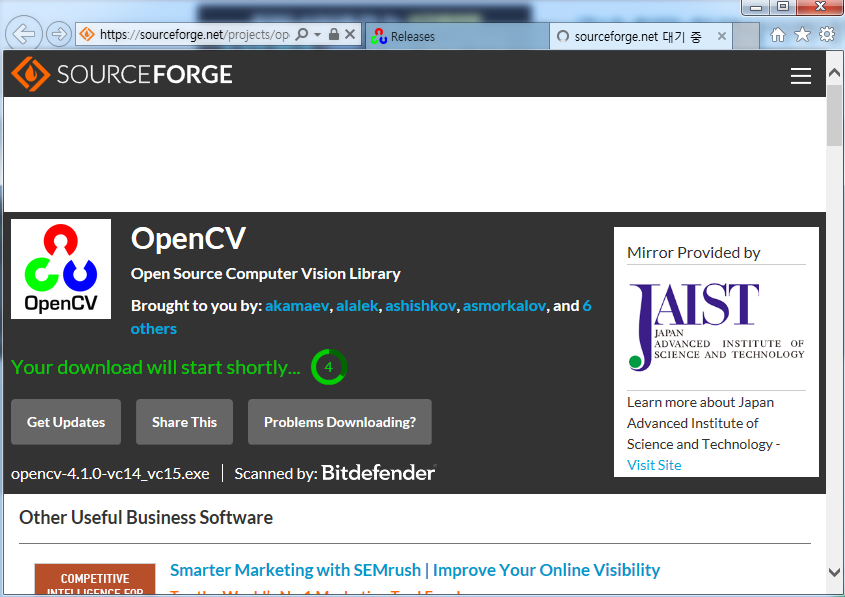
Task: Go back with the browser back arrow
Action: pyautogui.click(x=24, y=34)
